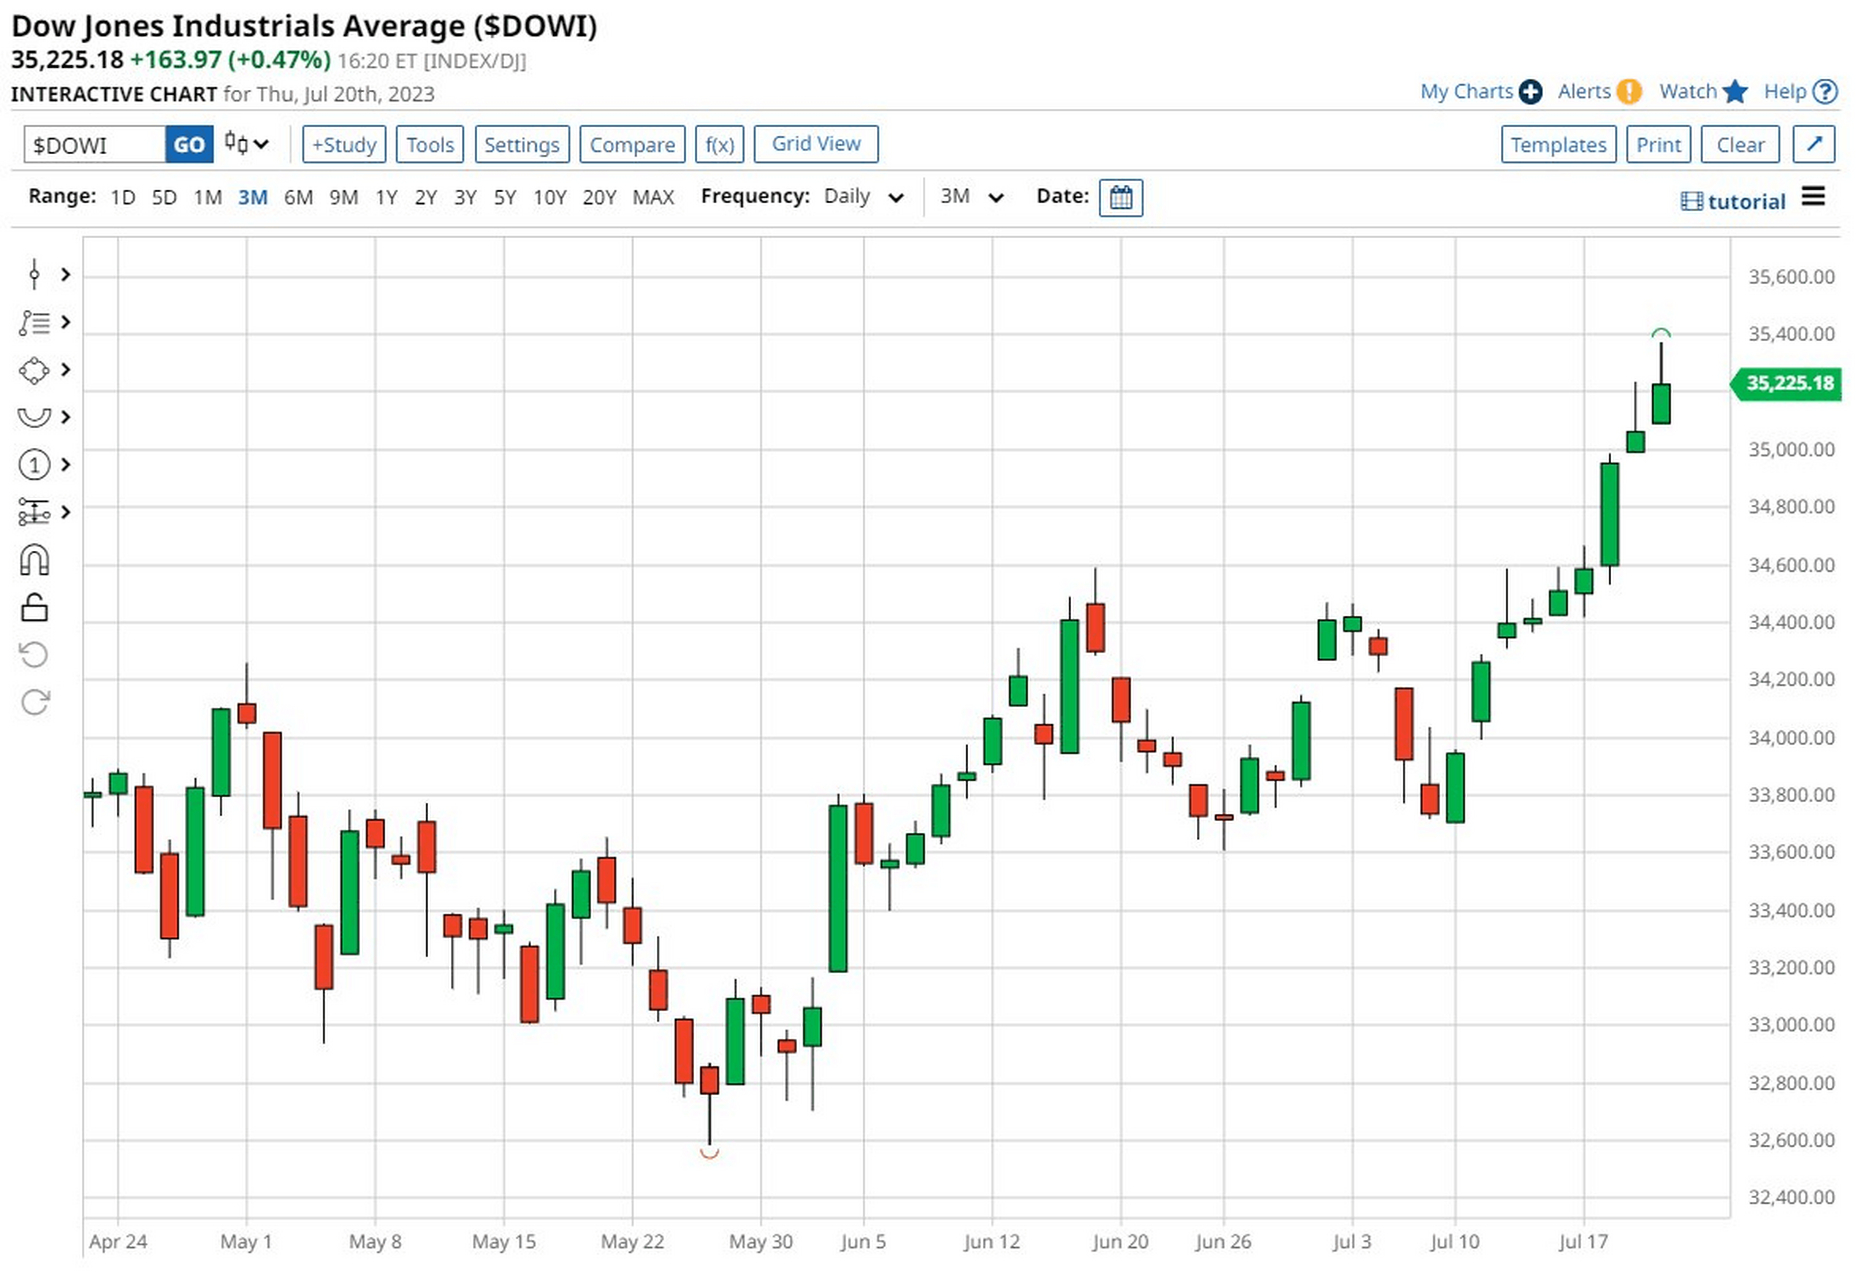This screenshot has height=1280, width=1872.
Task: Click the f(x) expressions button
Action: click(x=719, y=144)
